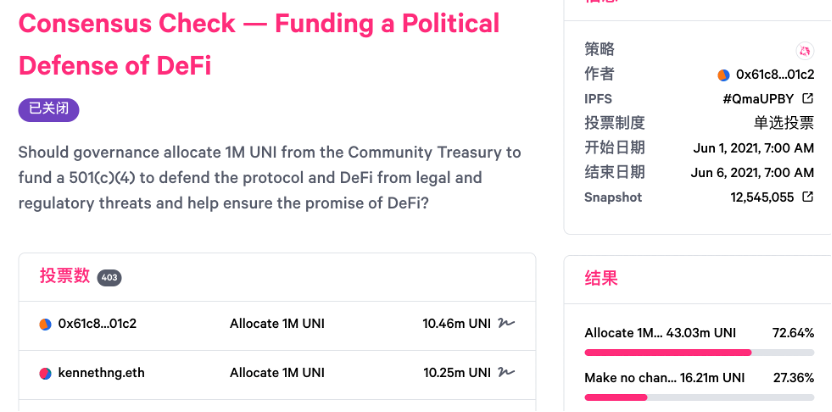
Task: Click signature icon for the 10.25m UNI vote
Action: pos(507,372)
